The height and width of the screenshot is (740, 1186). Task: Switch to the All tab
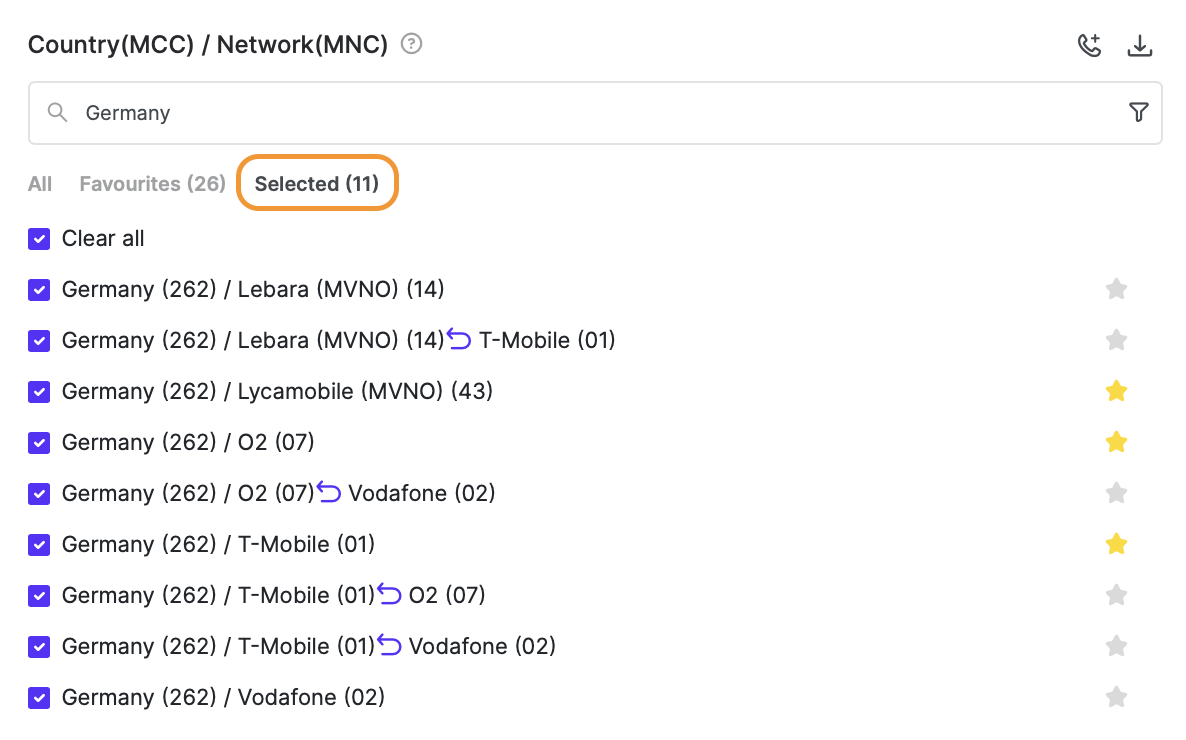coord(40,184)
